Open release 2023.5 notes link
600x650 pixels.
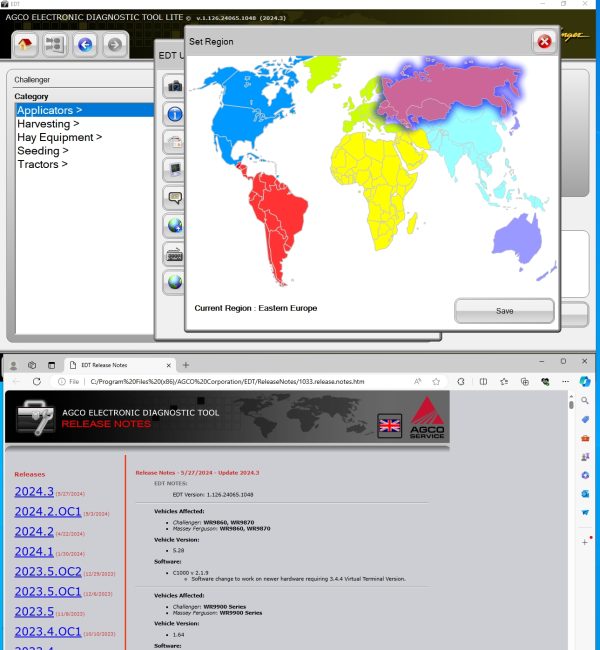point(34,611)
